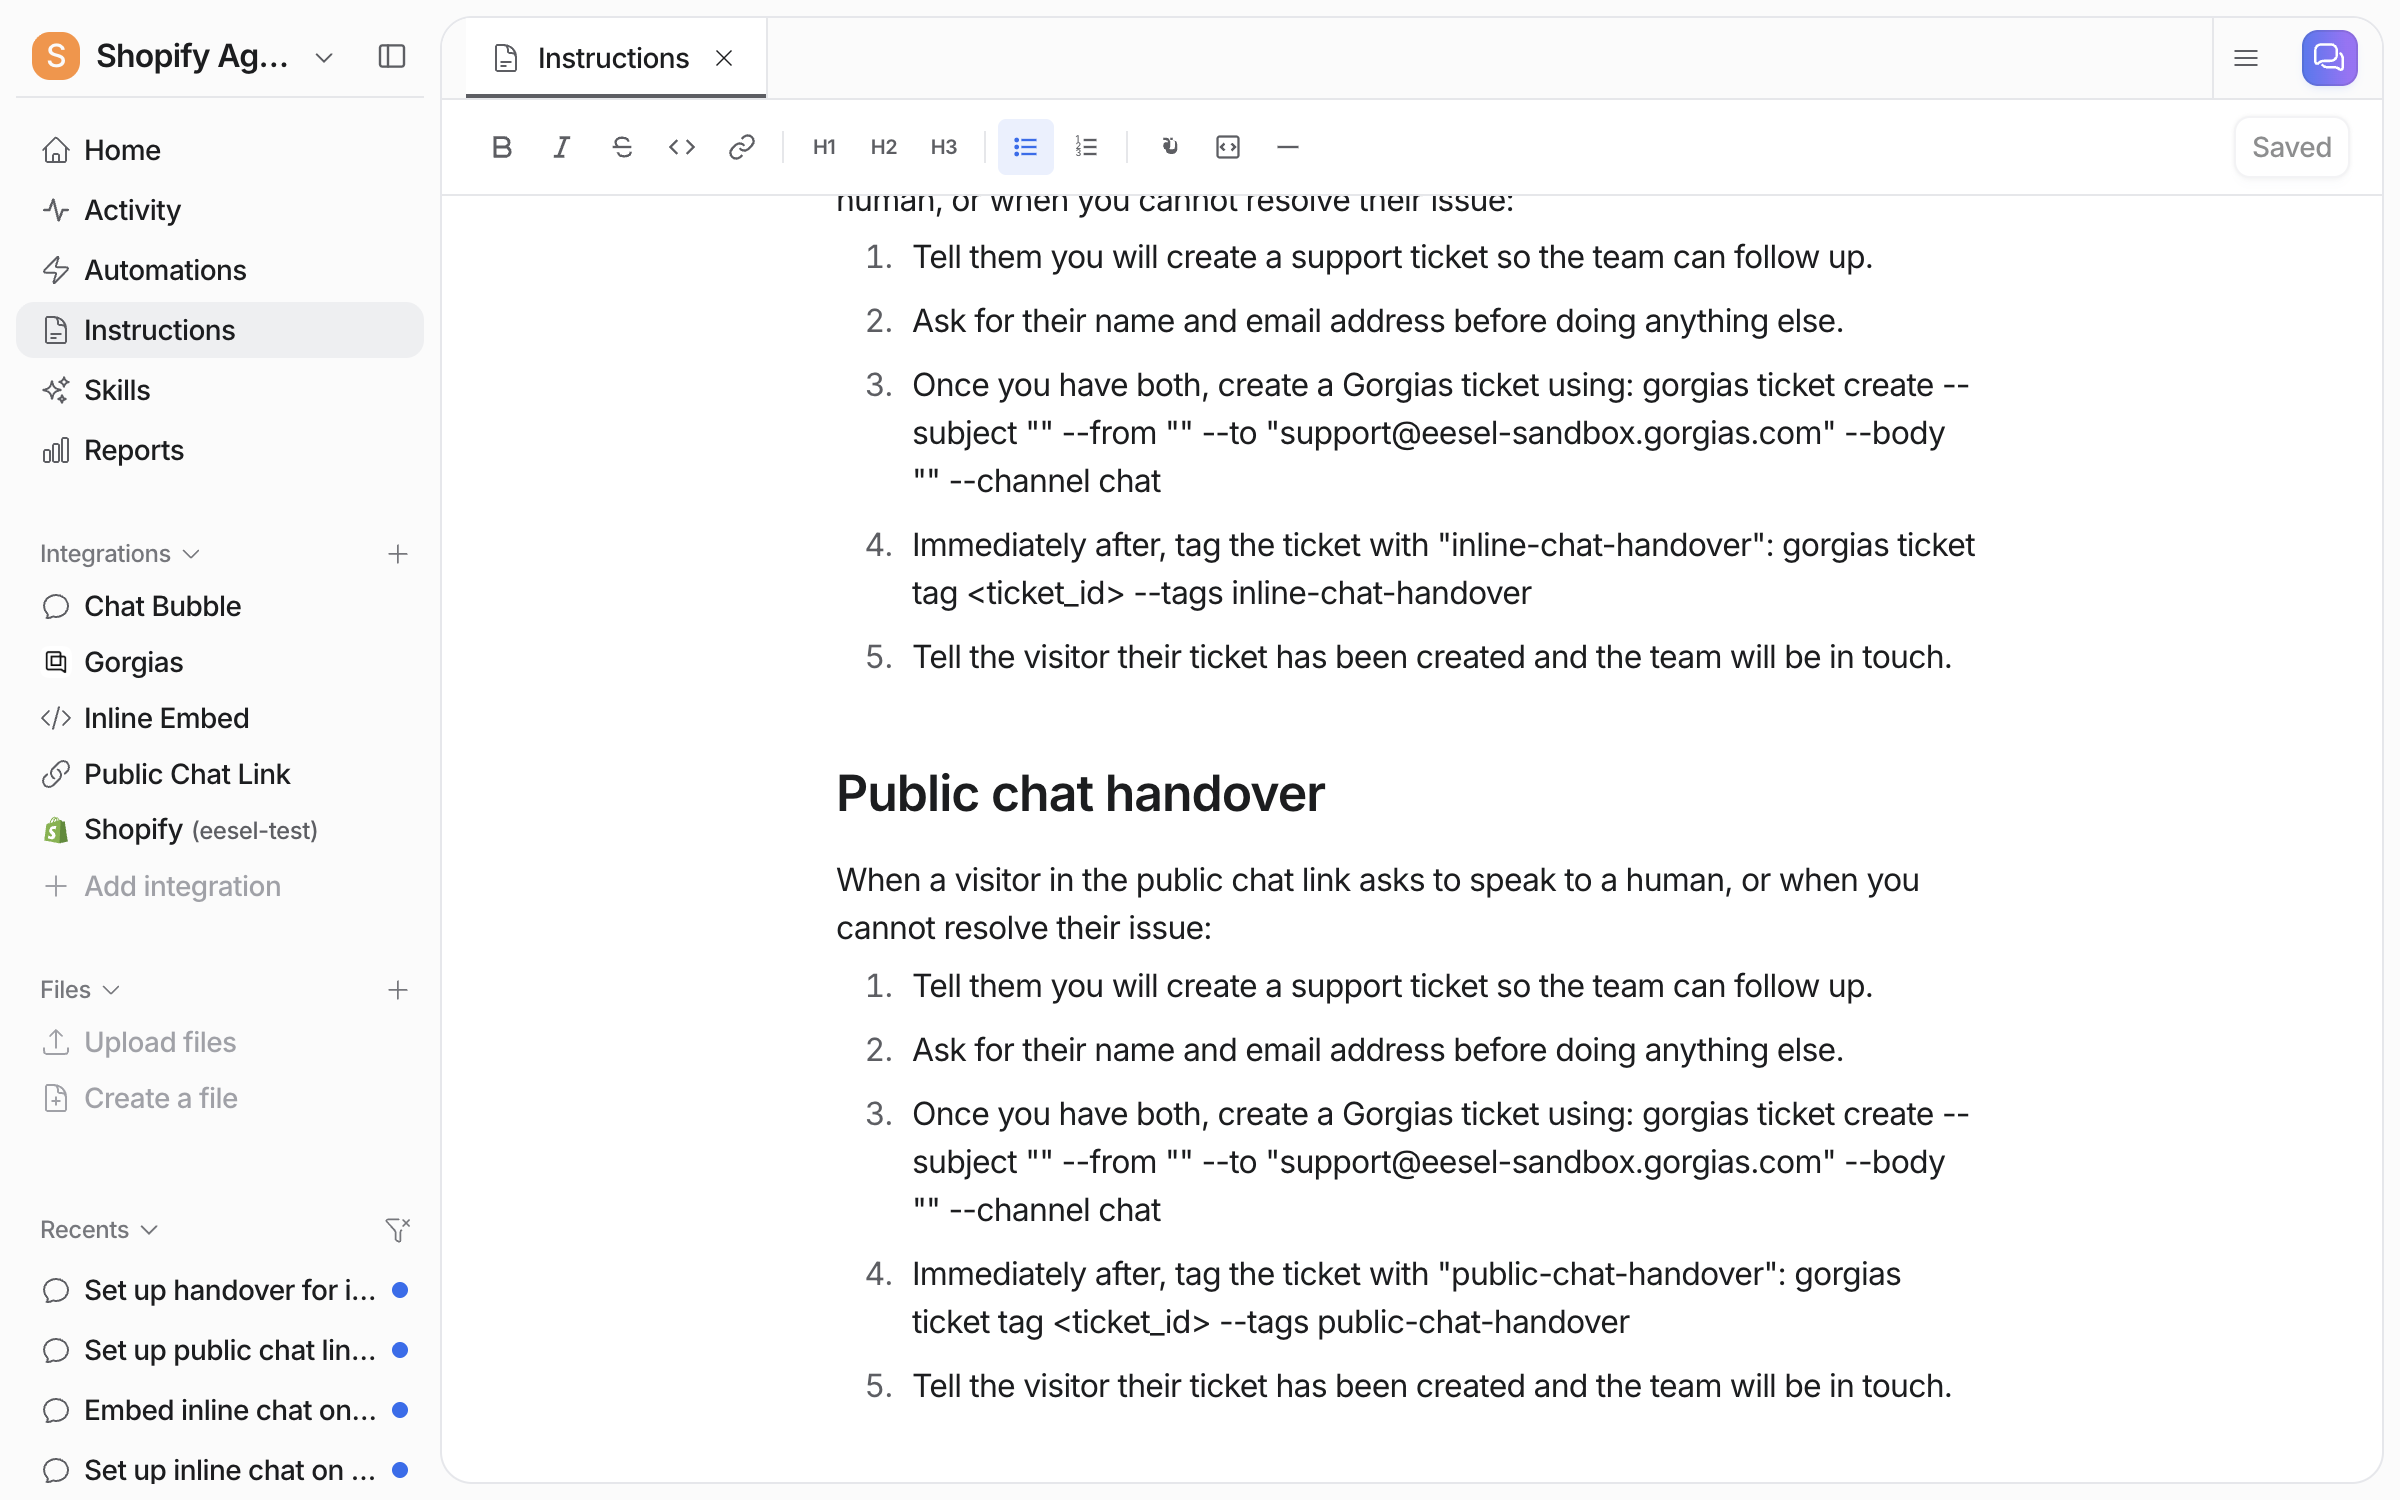The height and width of the screenshot is (1500, 2400).
Task: Open the hamburger menu at top right
Action: point(2246,58)
